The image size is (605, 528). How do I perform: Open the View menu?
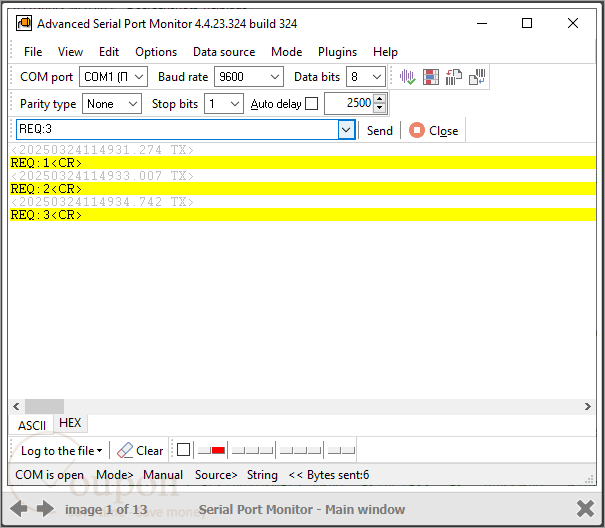pyautogui.click(x=70, y=52)
